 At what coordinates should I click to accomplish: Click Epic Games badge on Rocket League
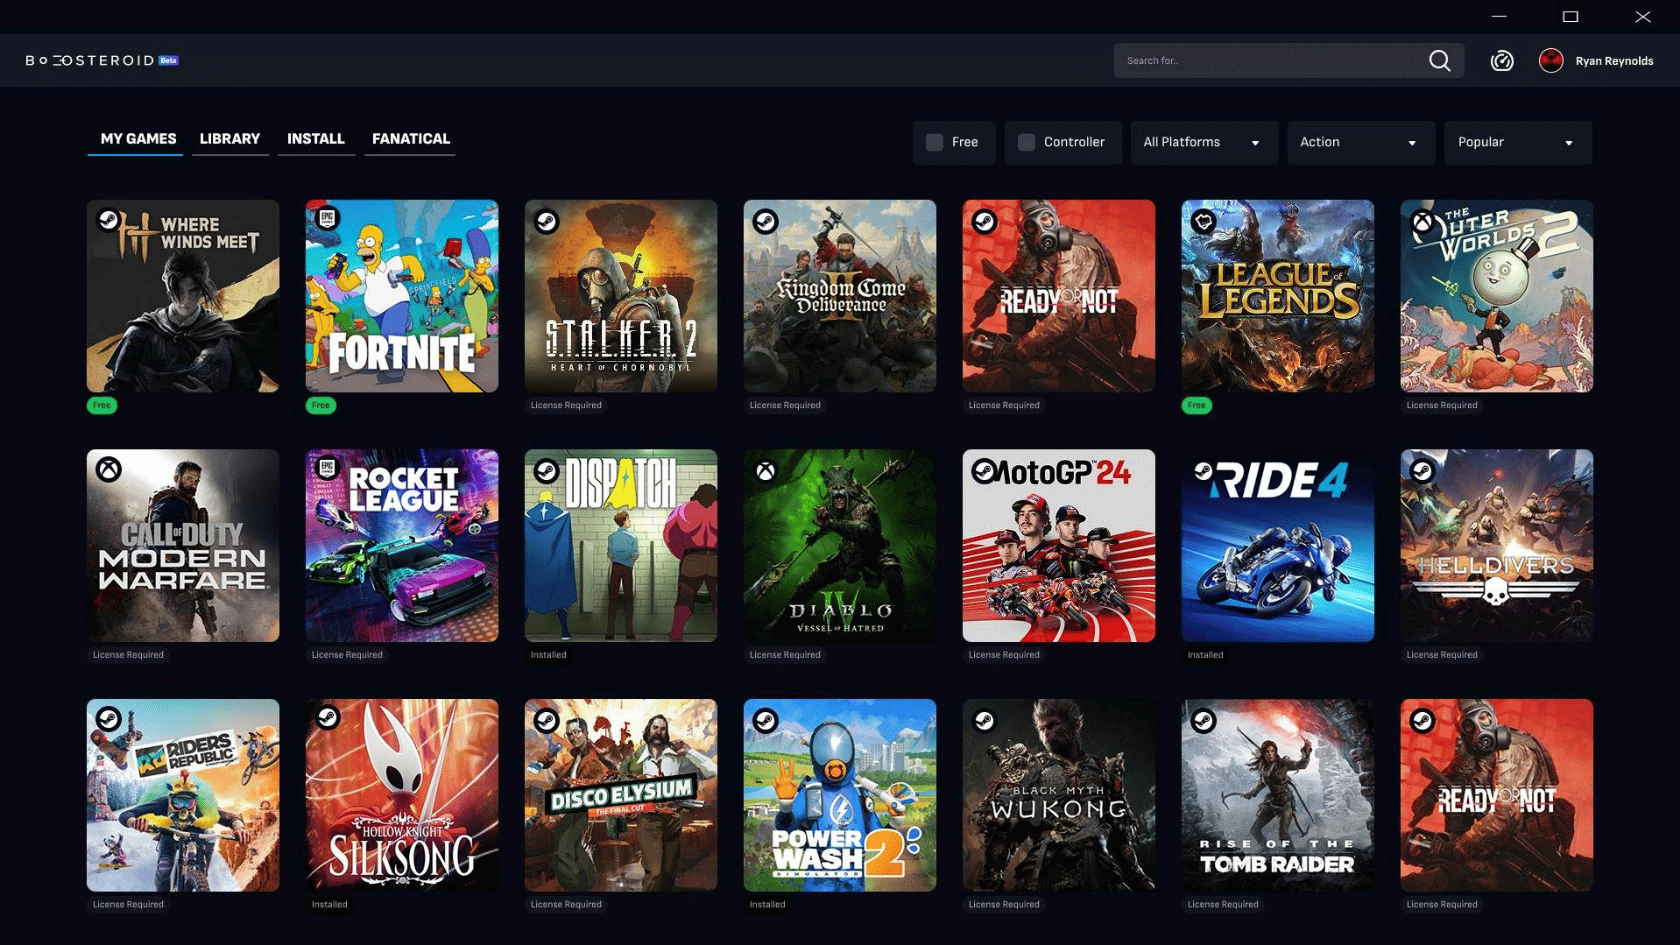click(x=327, y=468)
